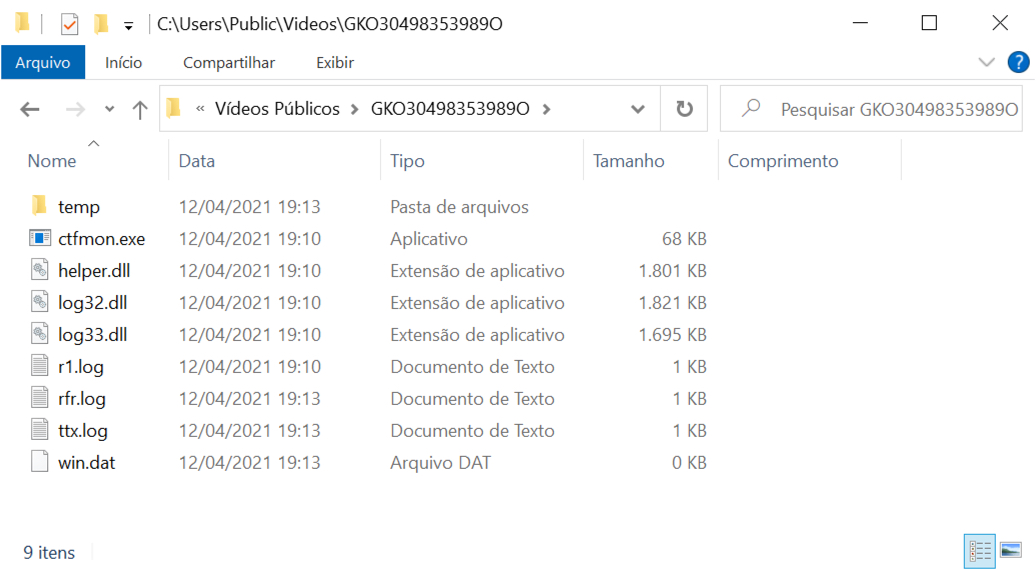Go up one folder level
This screenshot has height=570, width=1036.
pos(139,109)
